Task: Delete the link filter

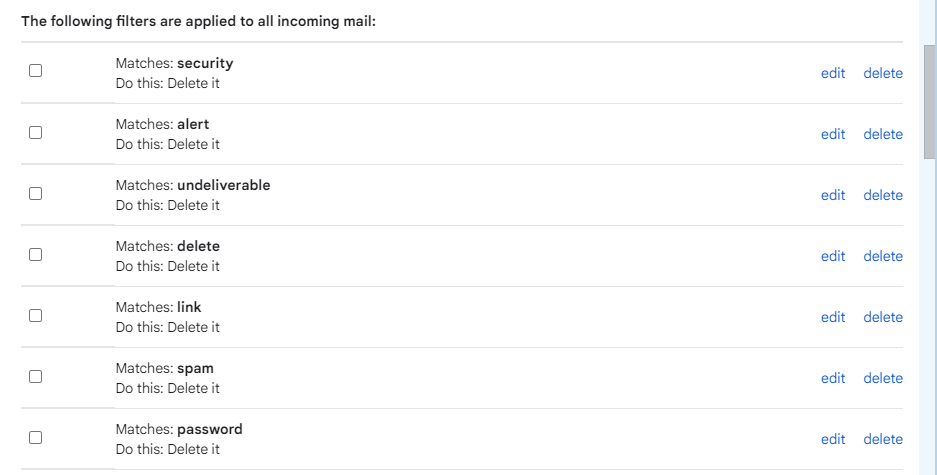Action: [883, 317]
